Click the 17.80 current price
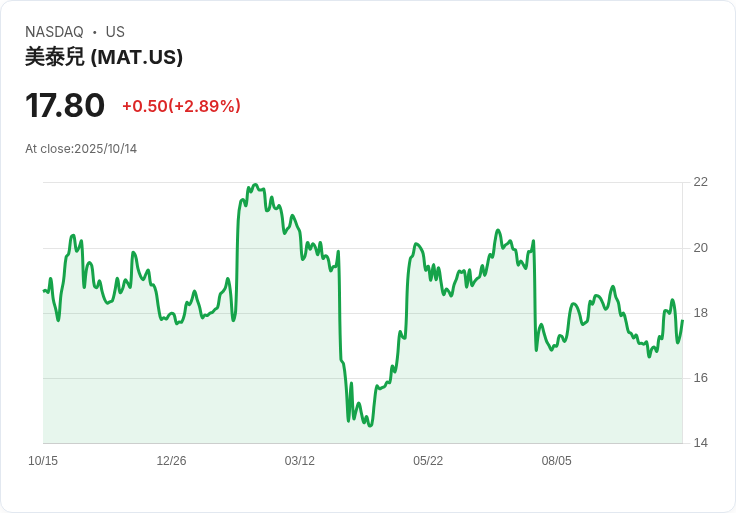The width and height of the screenshot is (736, 513). pos(65,105)
